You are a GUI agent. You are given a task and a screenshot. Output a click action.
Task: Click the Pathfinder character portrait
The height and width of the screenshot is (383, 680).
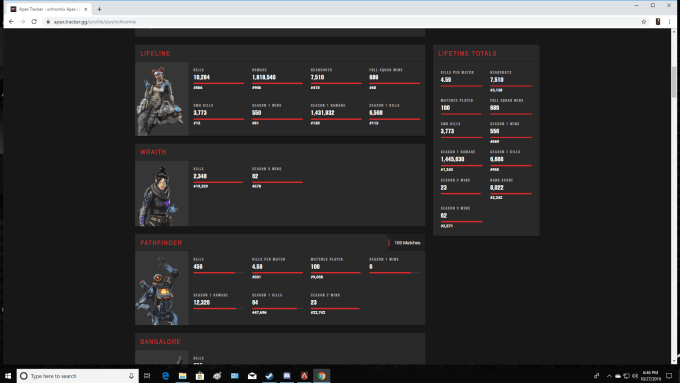[162, 288]
